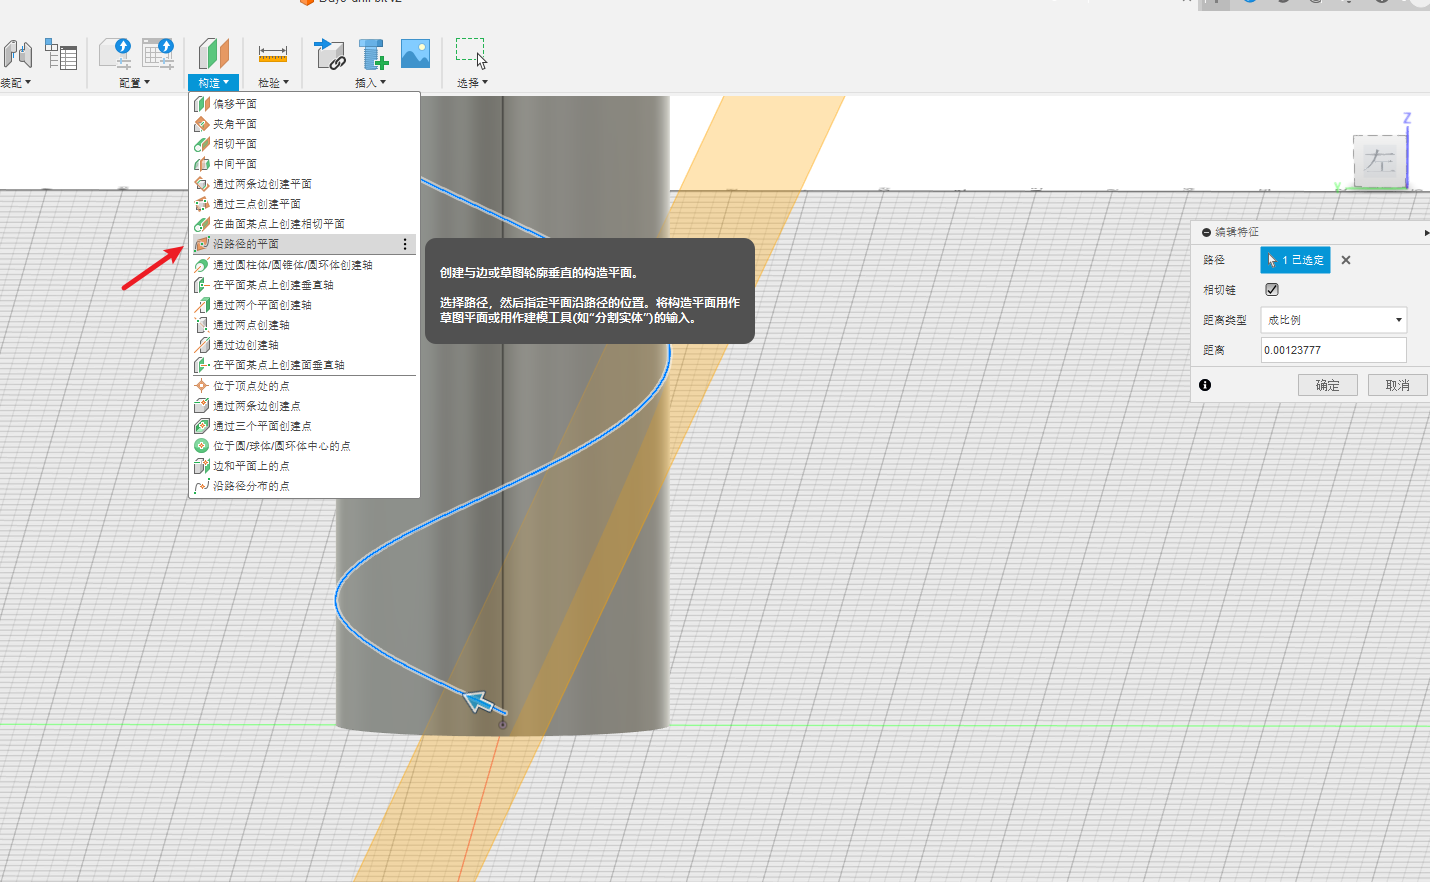This screenshot has width=1430, height=882.
Task: Choose 沿路径分布的点 menu entry
Action: point(251,486)
